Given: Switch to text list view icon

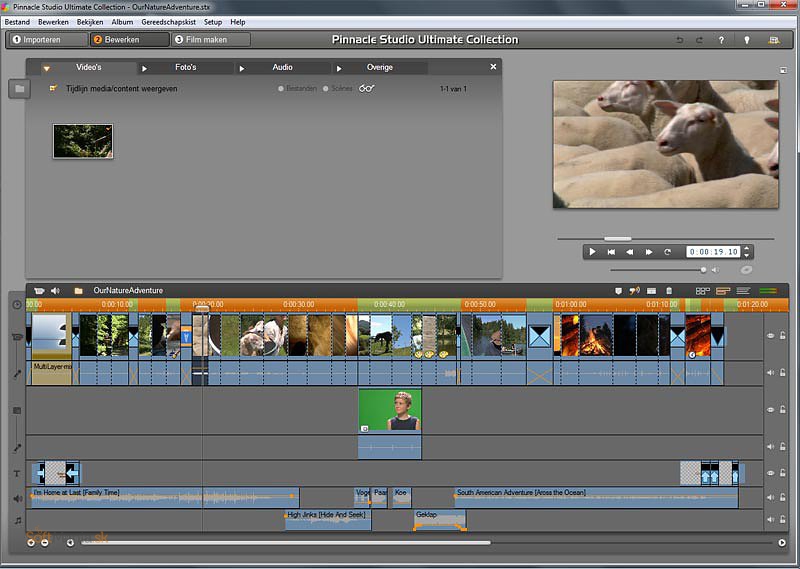Looking at the screenshot, I should [743, 291].
